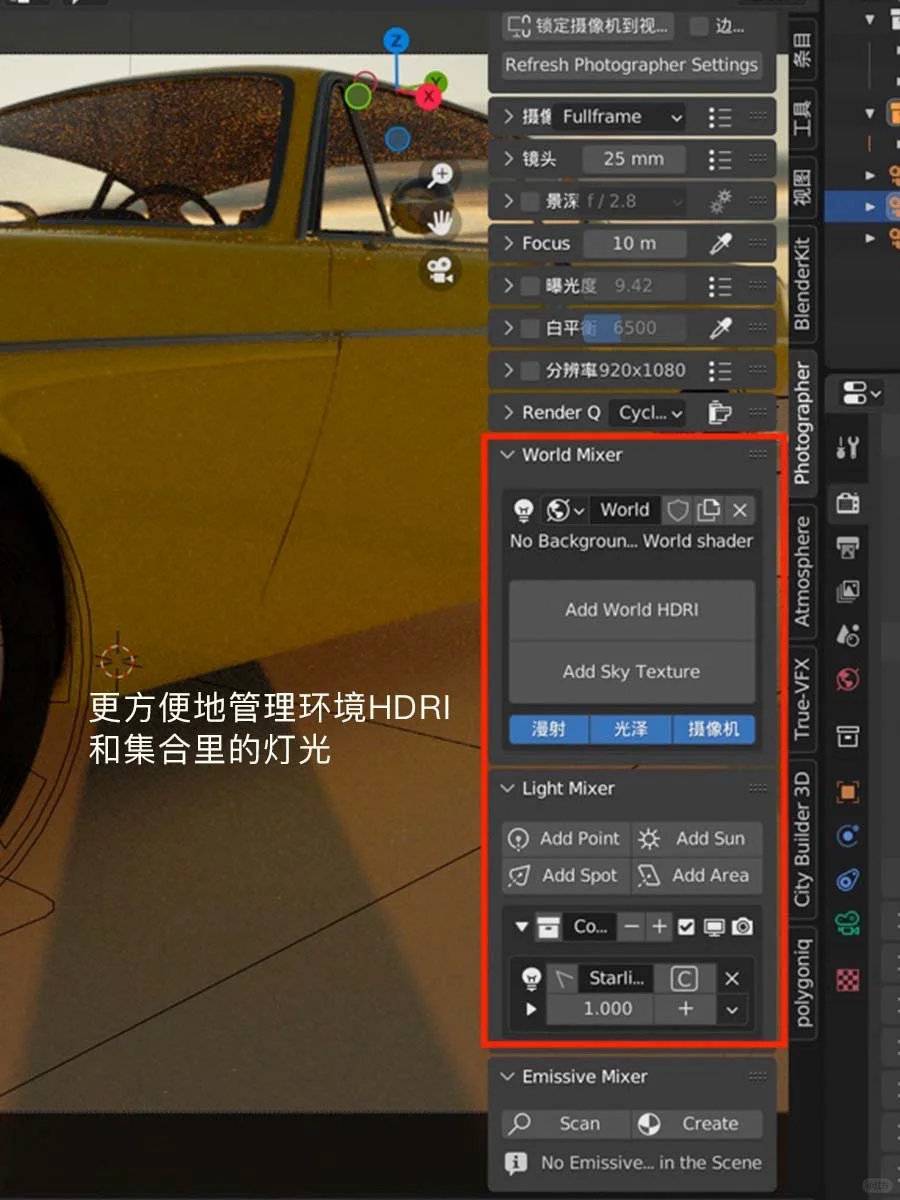Screen dimensions: 900x1200
Task: Toggle viewport visibility monitor icon in Light Mixer
Action: coord(716,927)
